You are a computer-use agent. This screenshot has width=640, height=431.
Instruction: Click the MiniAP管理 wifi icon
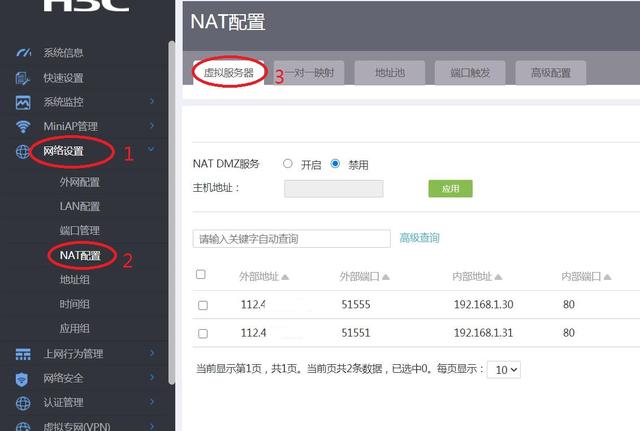(x=23, y=127)
